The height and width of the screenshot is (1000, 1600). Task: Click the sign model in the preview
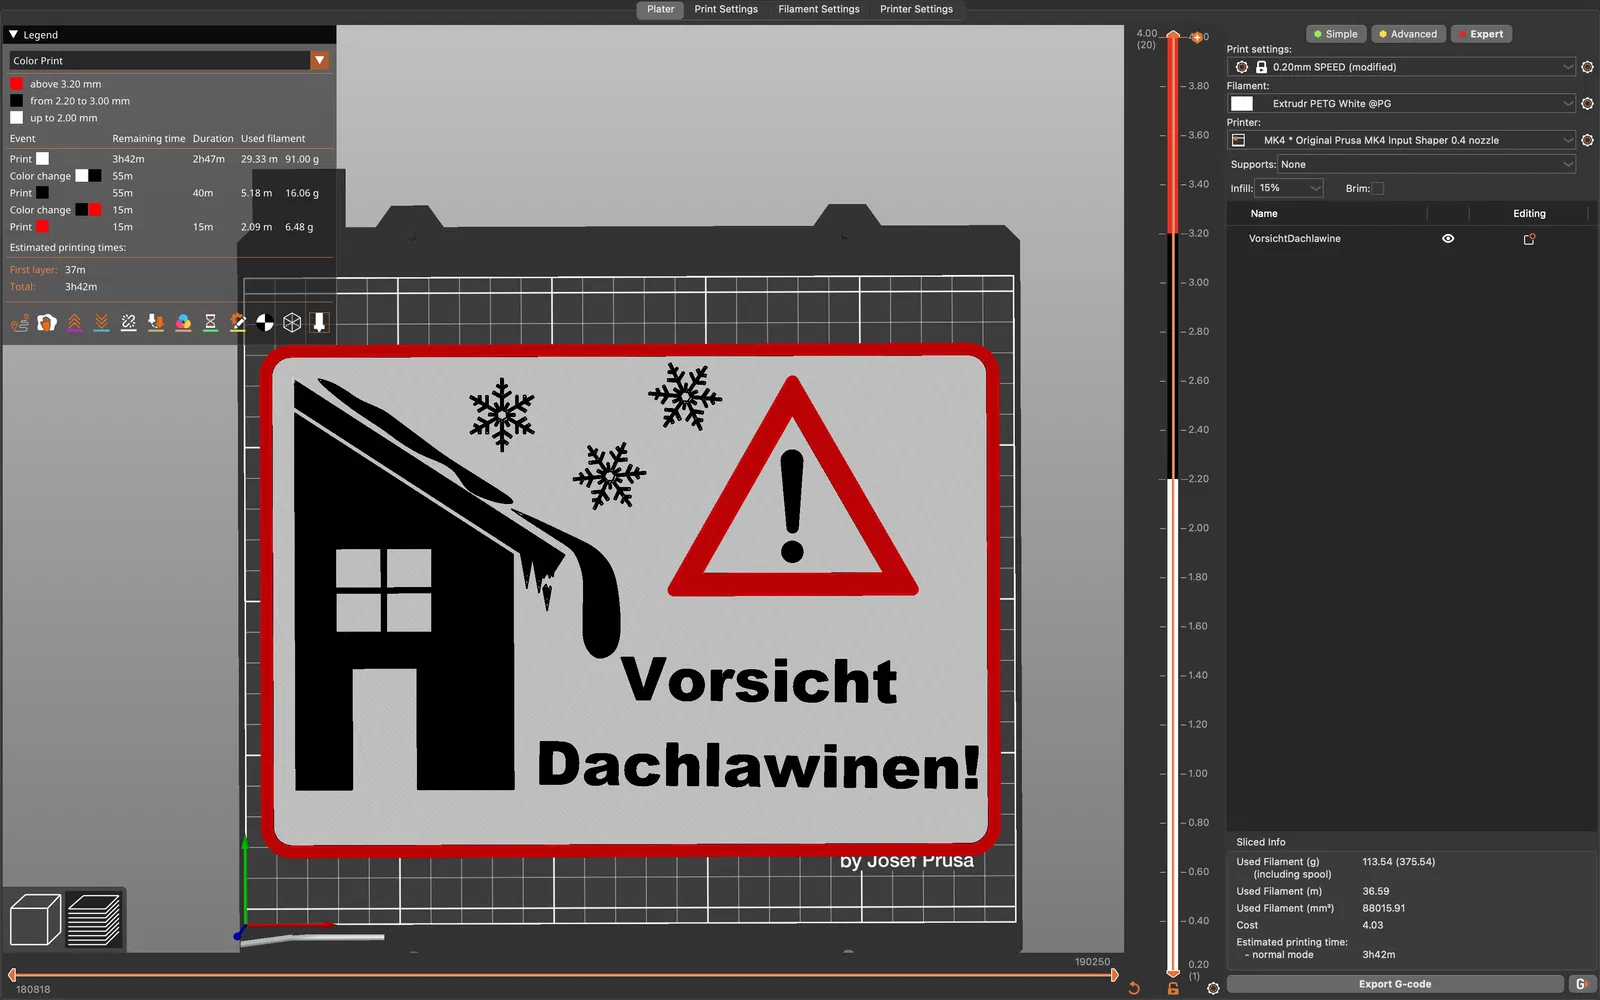(630, 600)
